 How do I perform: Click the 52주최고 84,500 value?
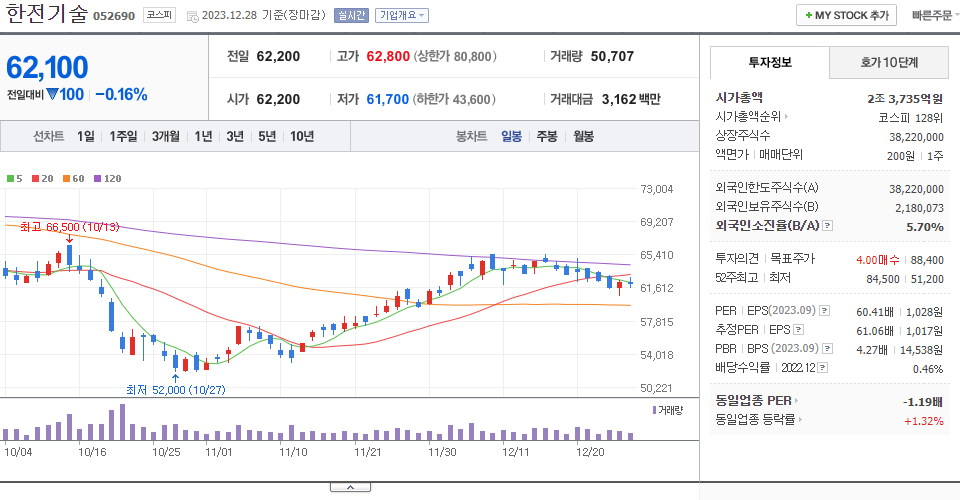[x=882, y=279]
